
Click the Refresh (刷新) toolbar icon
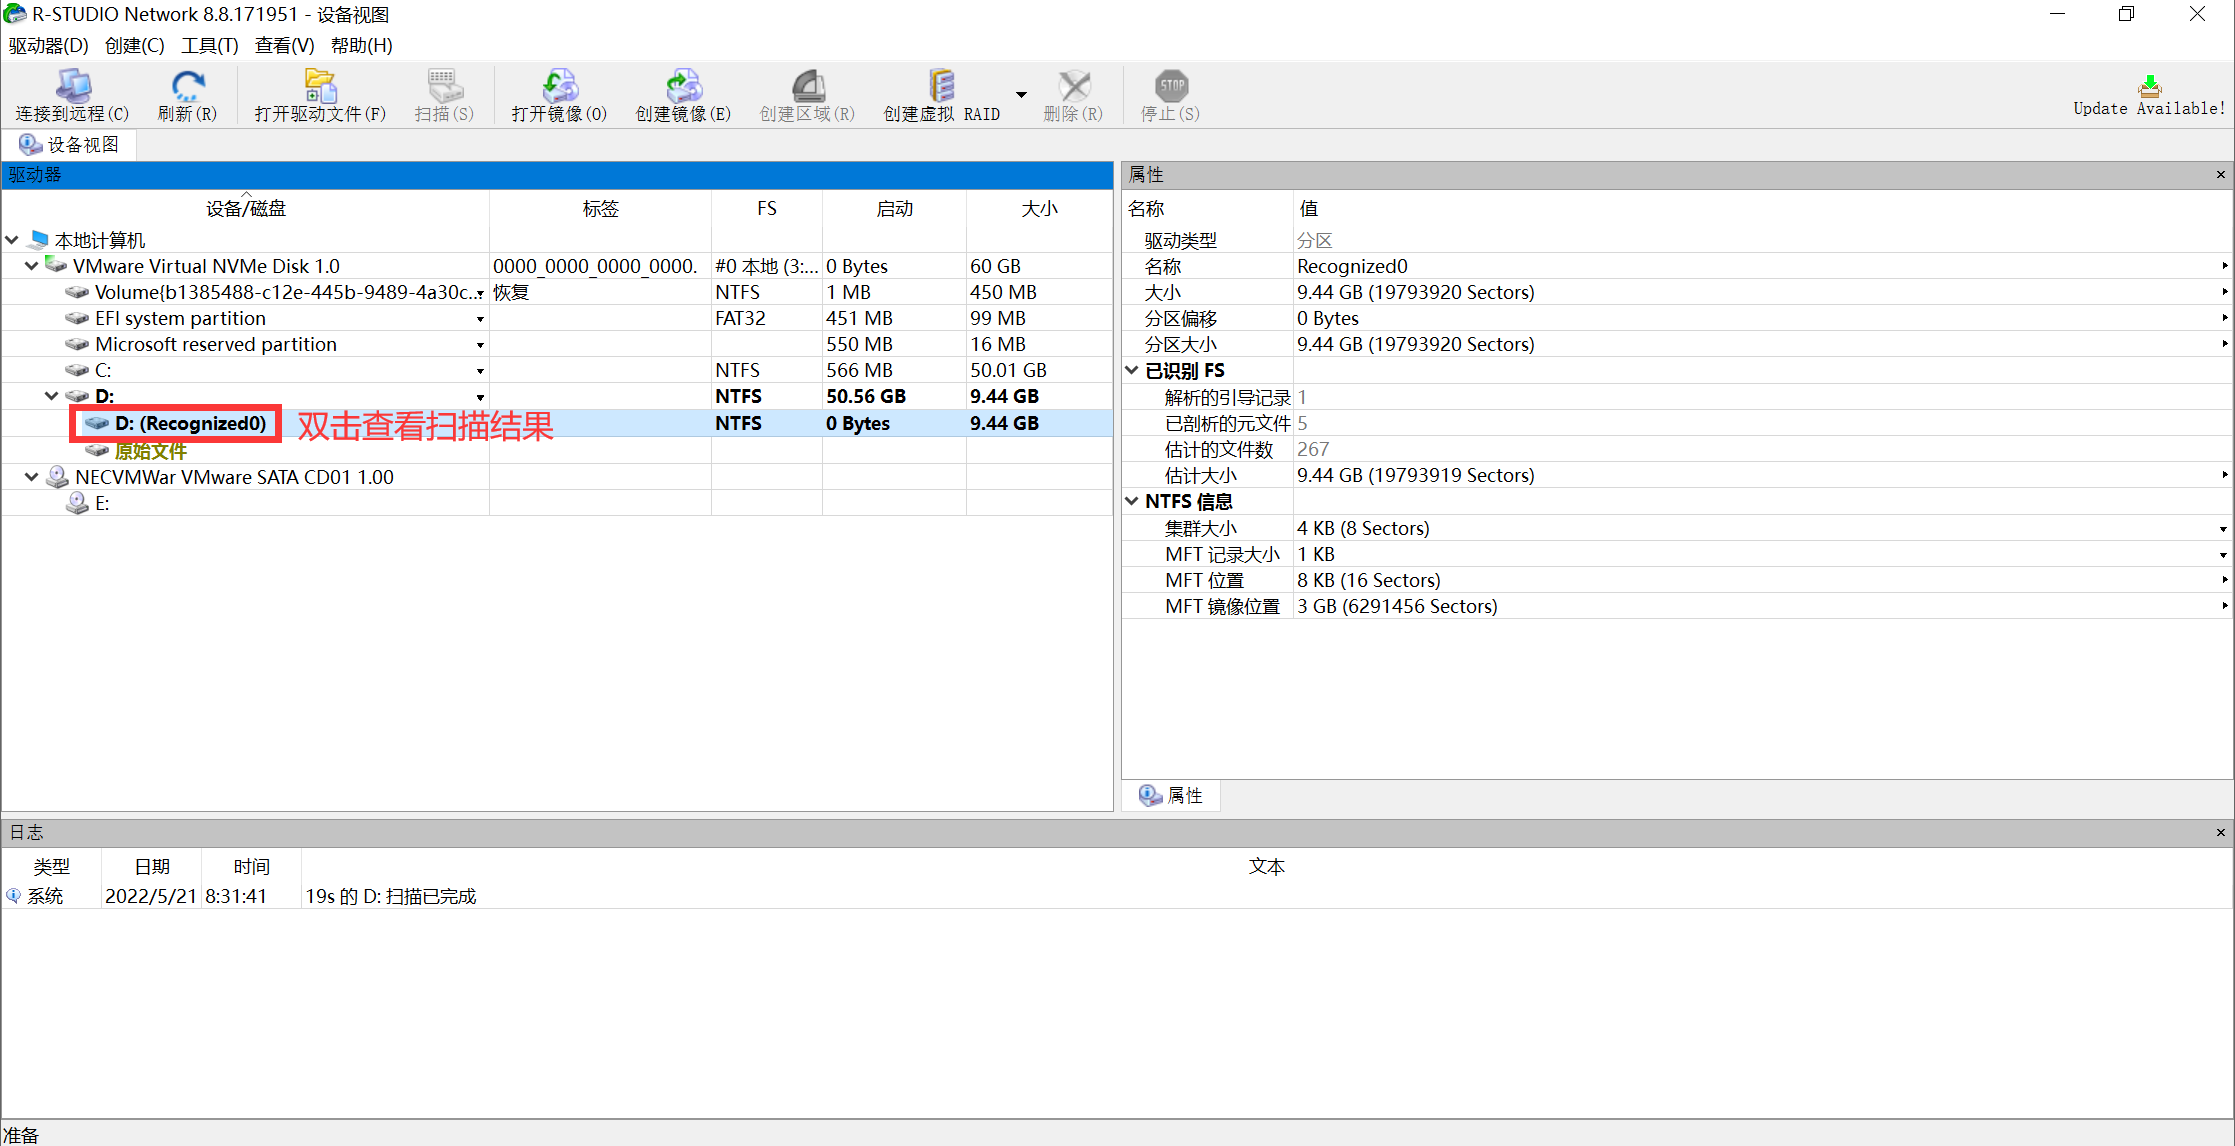click(187, 86)
